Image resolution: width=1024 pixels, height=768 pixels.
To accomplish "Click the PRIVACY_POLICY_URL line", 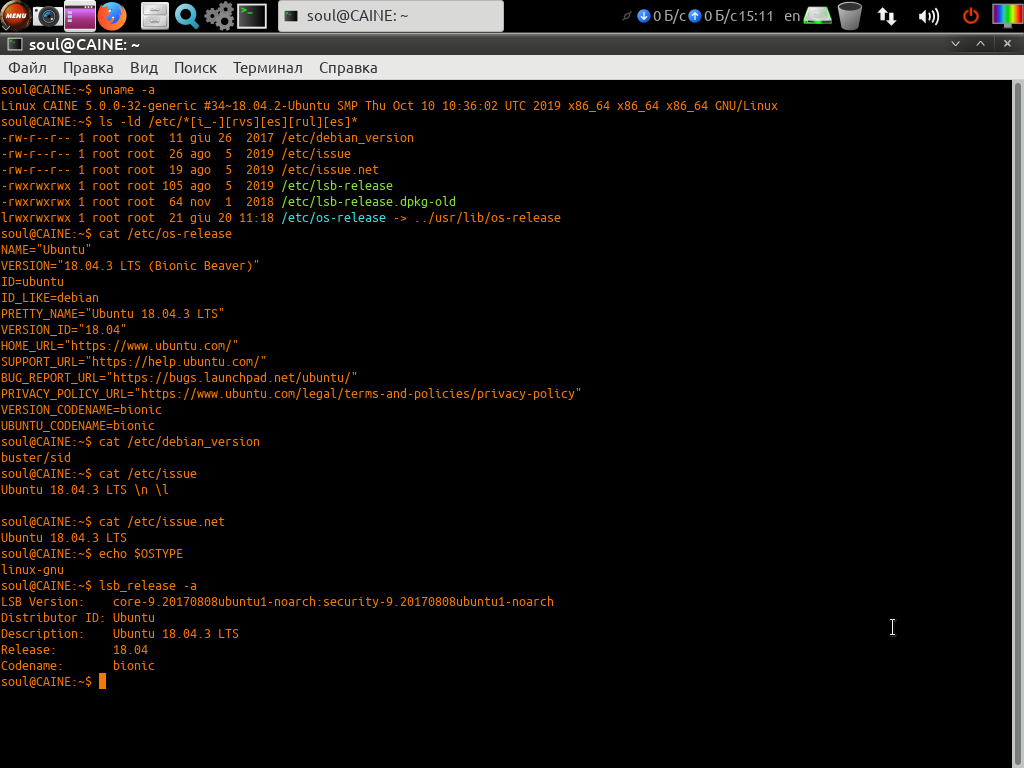I will click(291, 394).
